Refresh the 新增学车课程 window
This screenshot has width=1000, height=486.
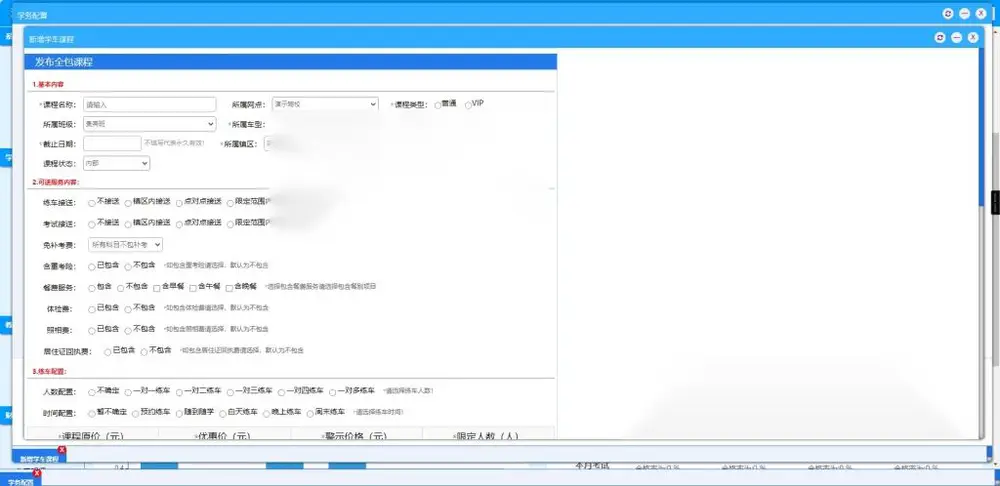click(939, 38)
